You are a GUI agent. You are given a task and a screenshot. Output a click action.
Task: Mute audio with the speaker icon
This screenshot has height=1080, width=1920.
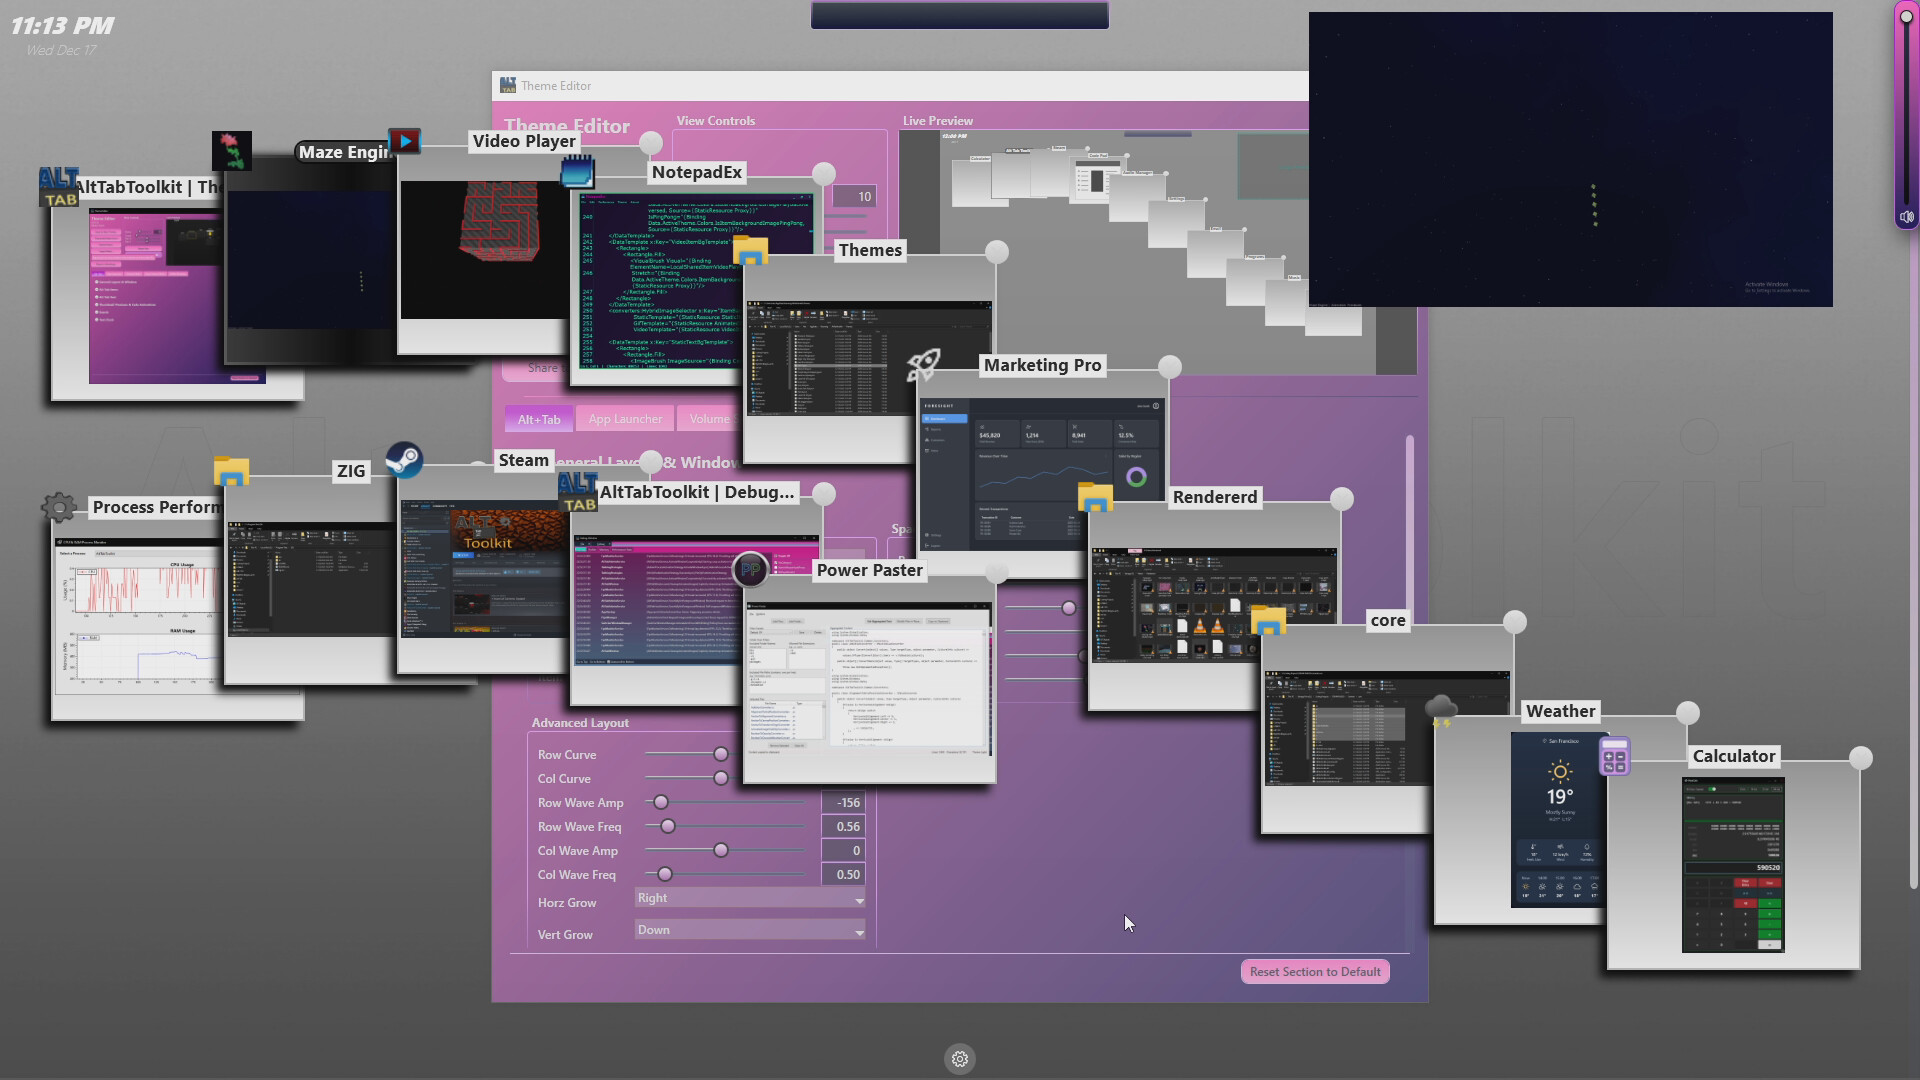1906,215
